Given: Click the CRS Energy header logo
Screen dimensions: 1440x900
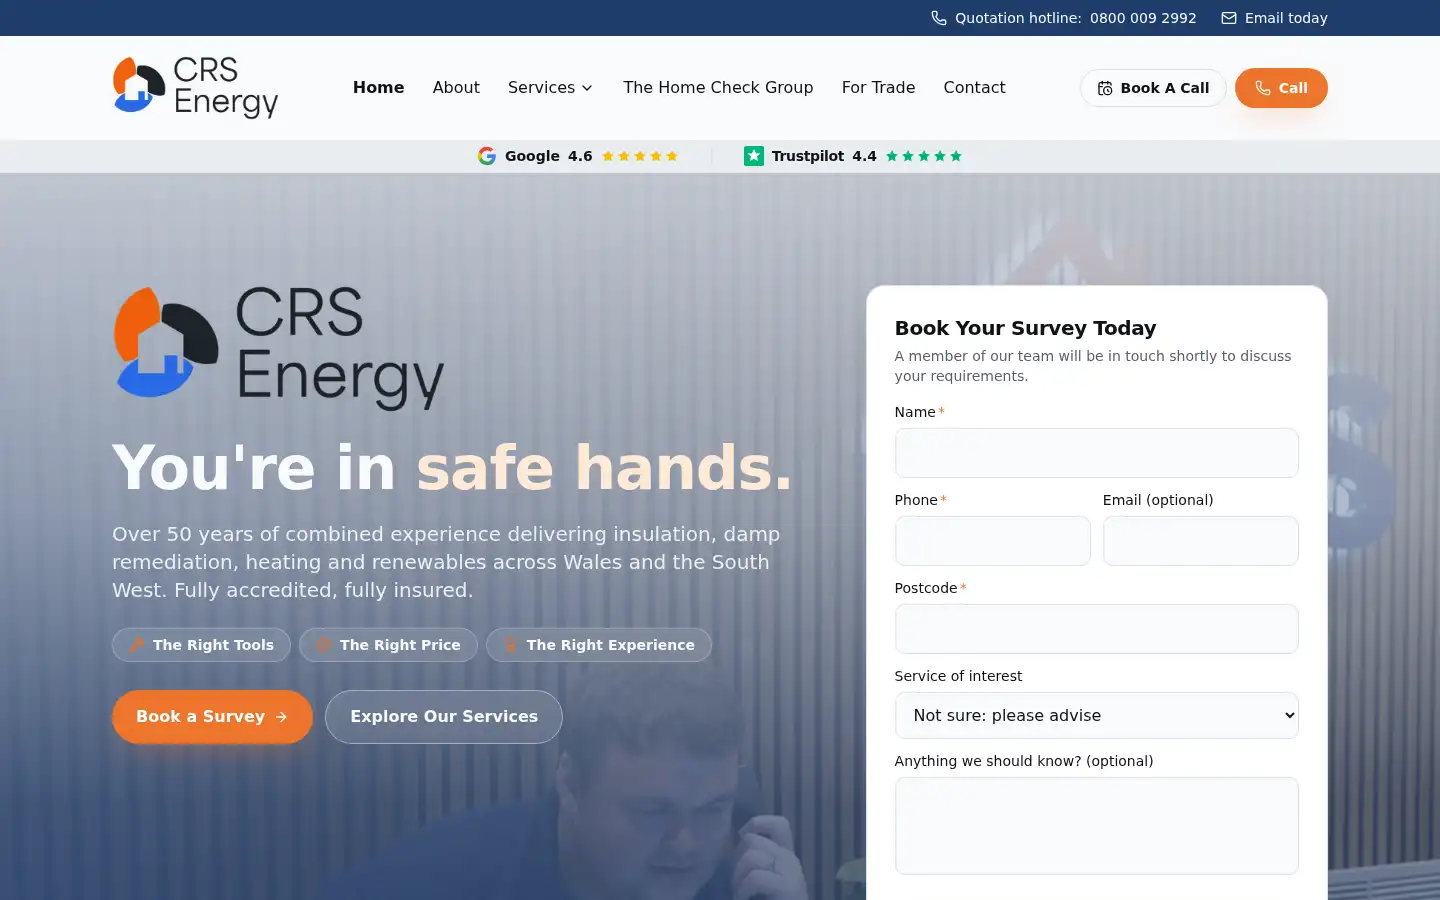Looking at the screenshot, I should 195,87.
